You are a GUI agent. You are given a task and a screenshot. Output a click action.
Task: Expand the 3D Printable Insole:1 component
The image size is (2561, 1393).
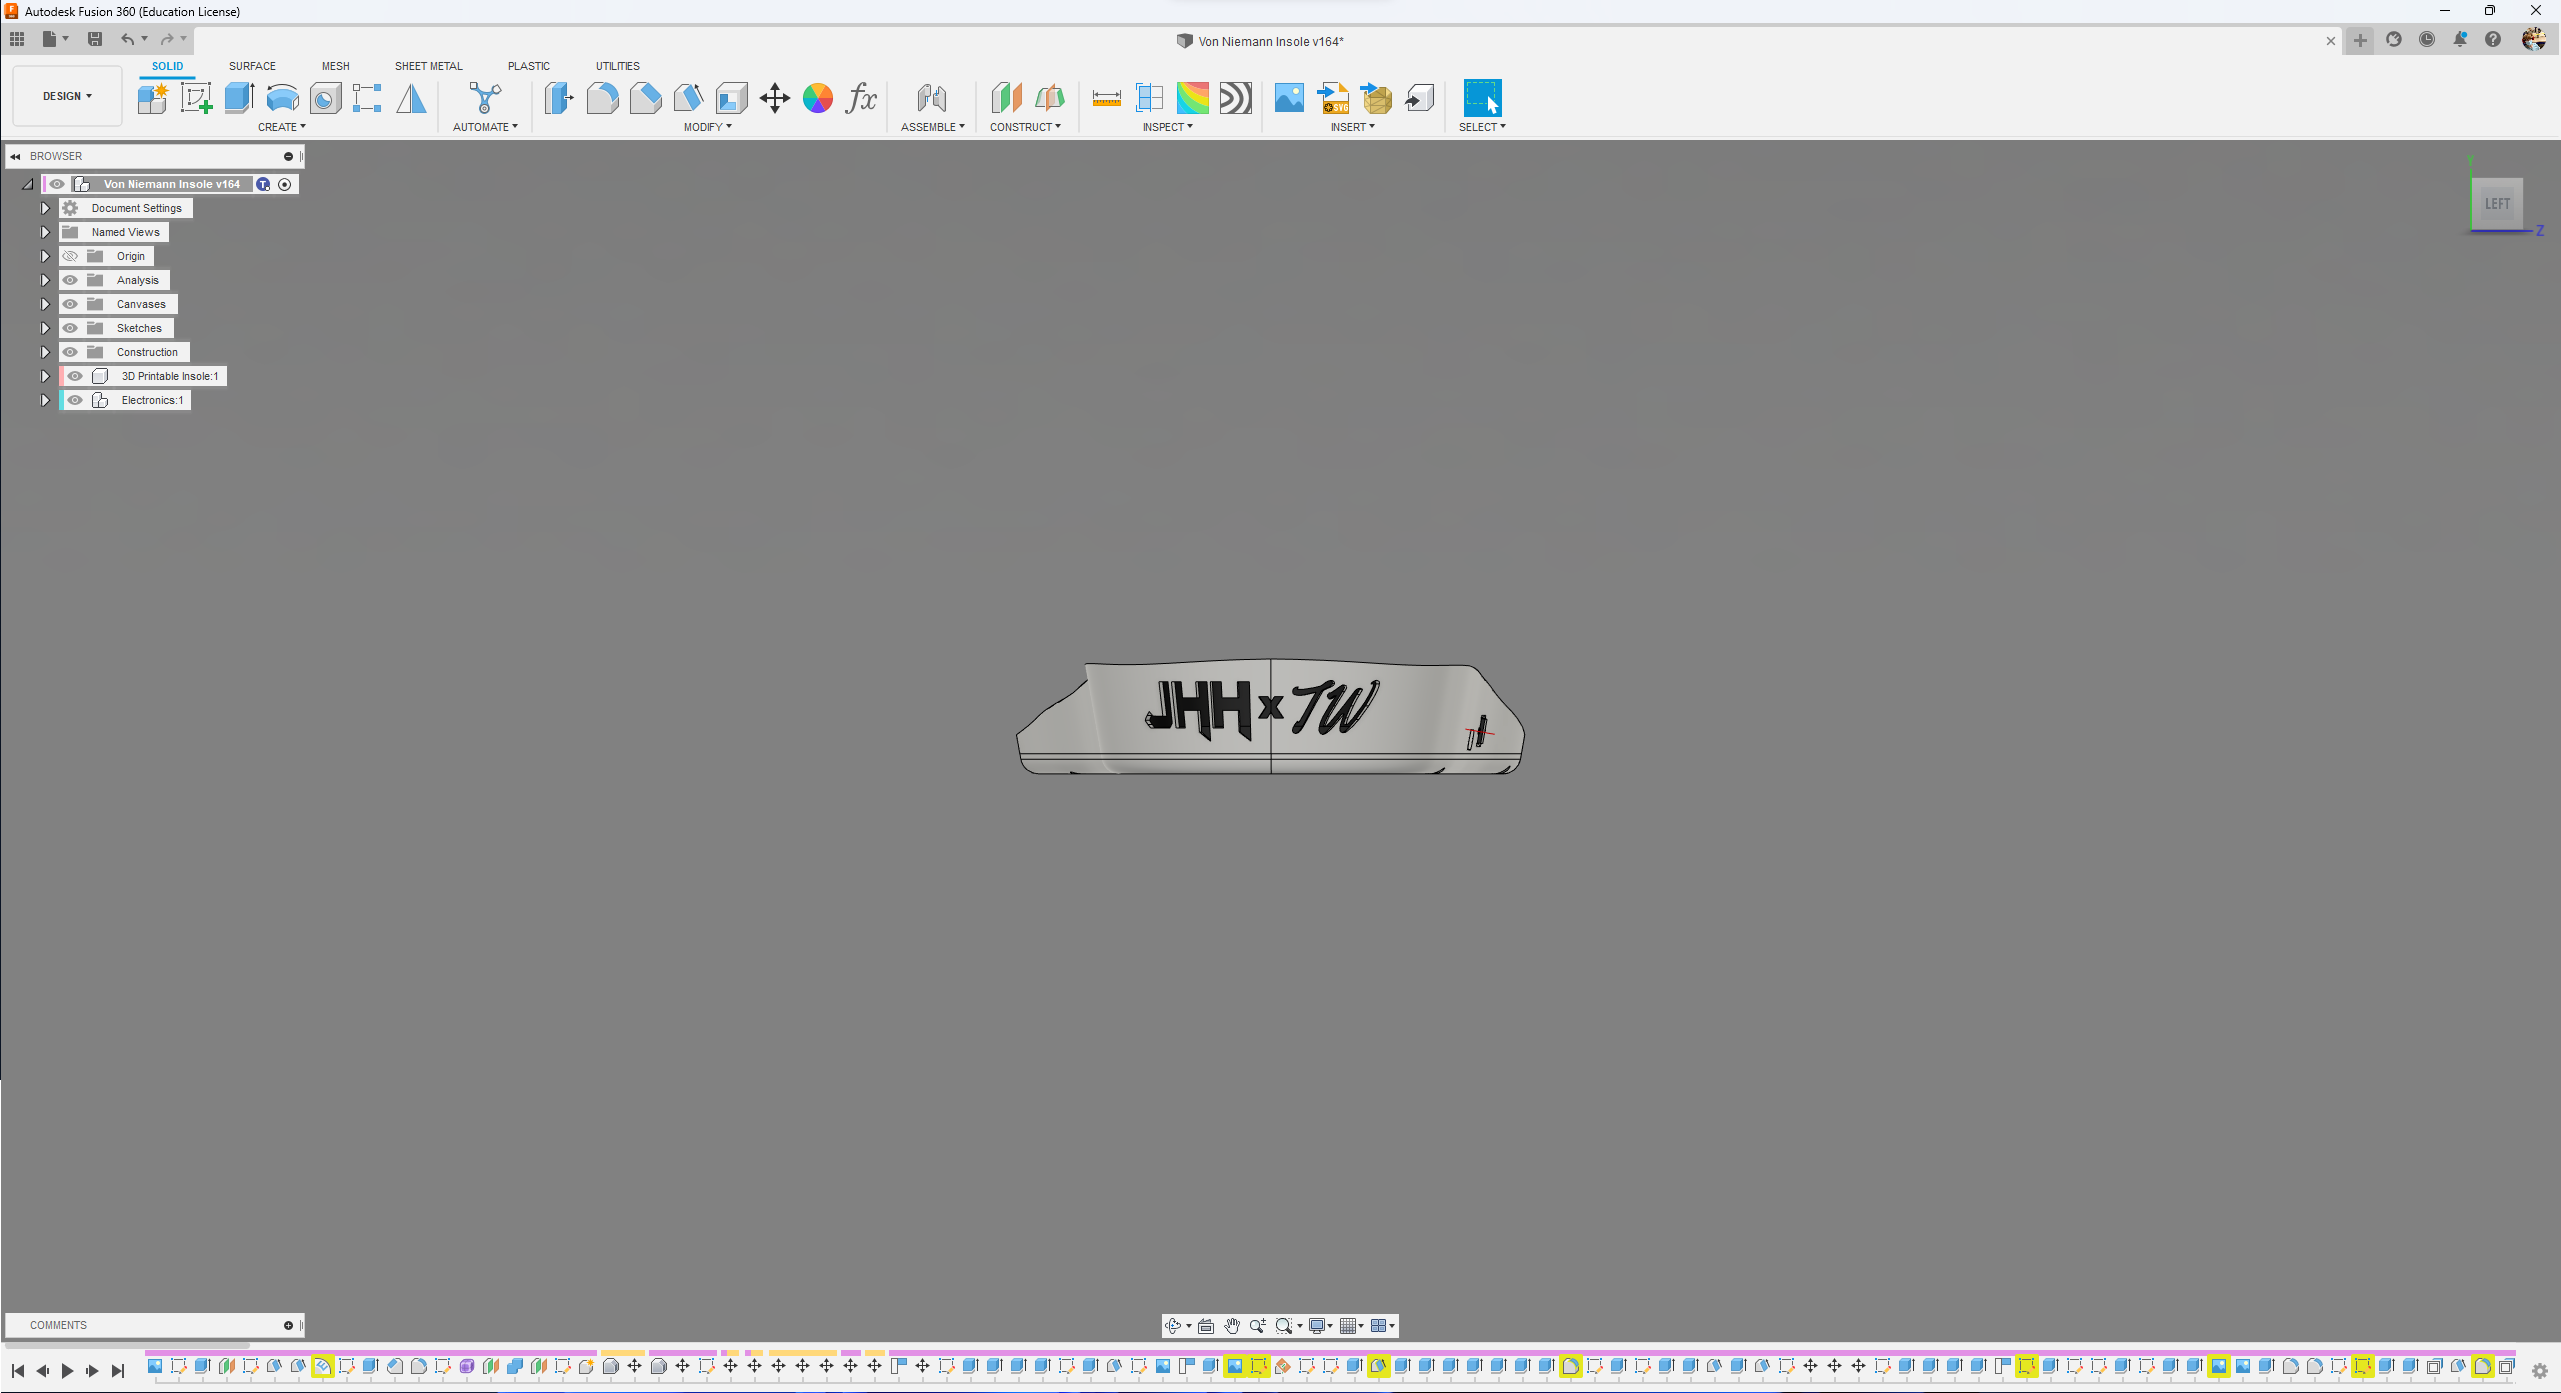click(45, 376)
